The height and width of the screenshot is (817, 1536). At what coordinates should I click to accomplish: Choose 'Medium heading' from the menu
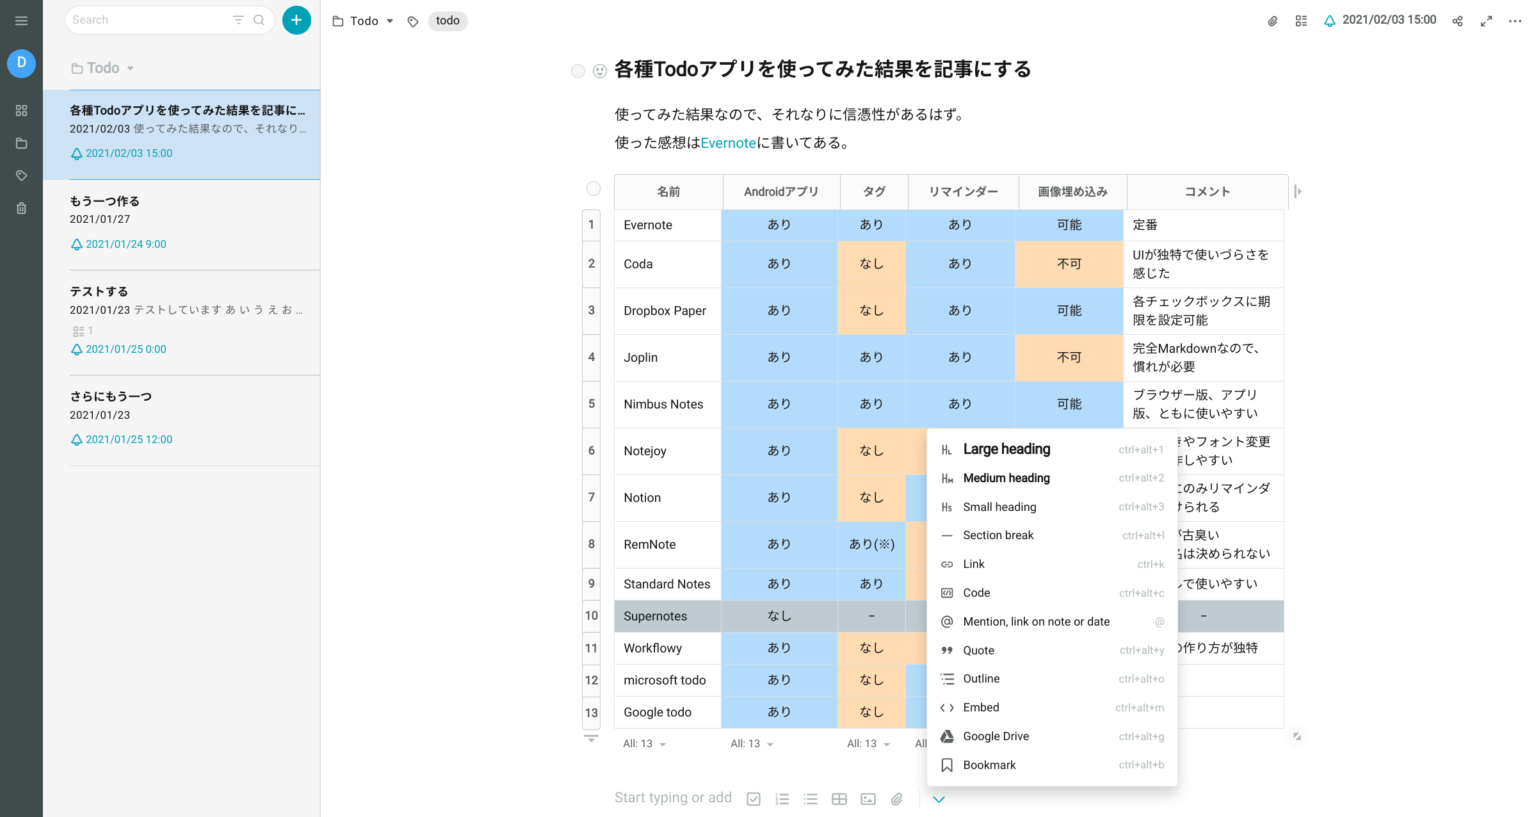tap(1006, 478)
